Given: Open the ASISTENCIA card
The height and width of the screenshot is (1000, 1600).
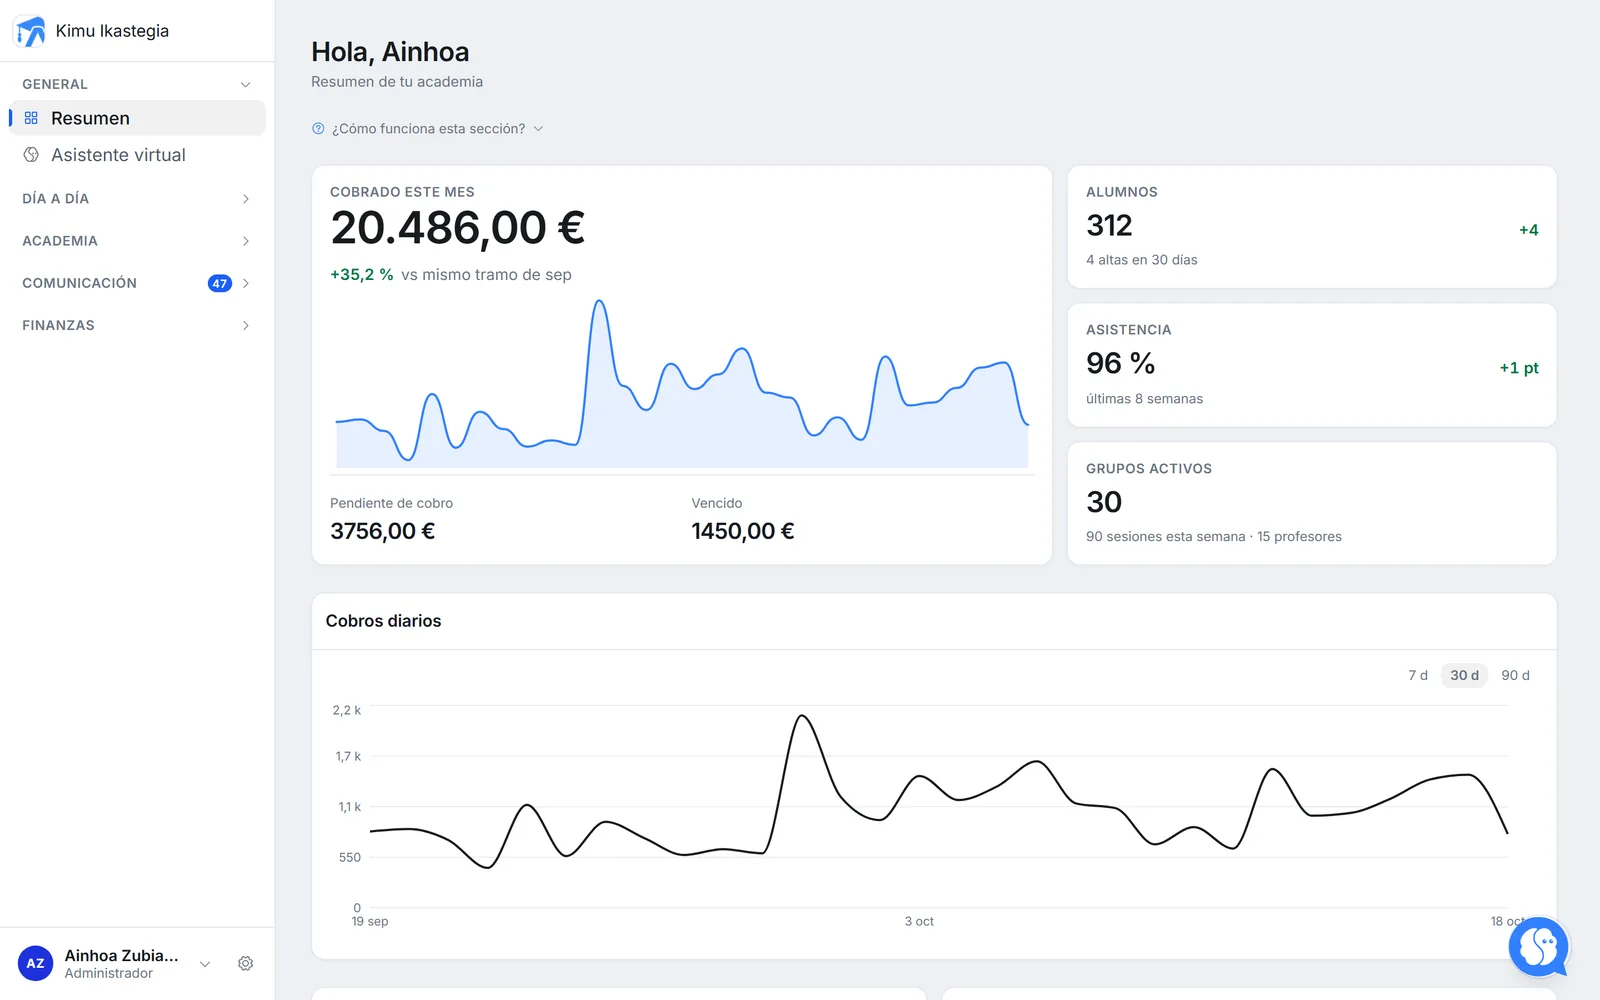Looking at the screenshot, I should [1312, 365].
